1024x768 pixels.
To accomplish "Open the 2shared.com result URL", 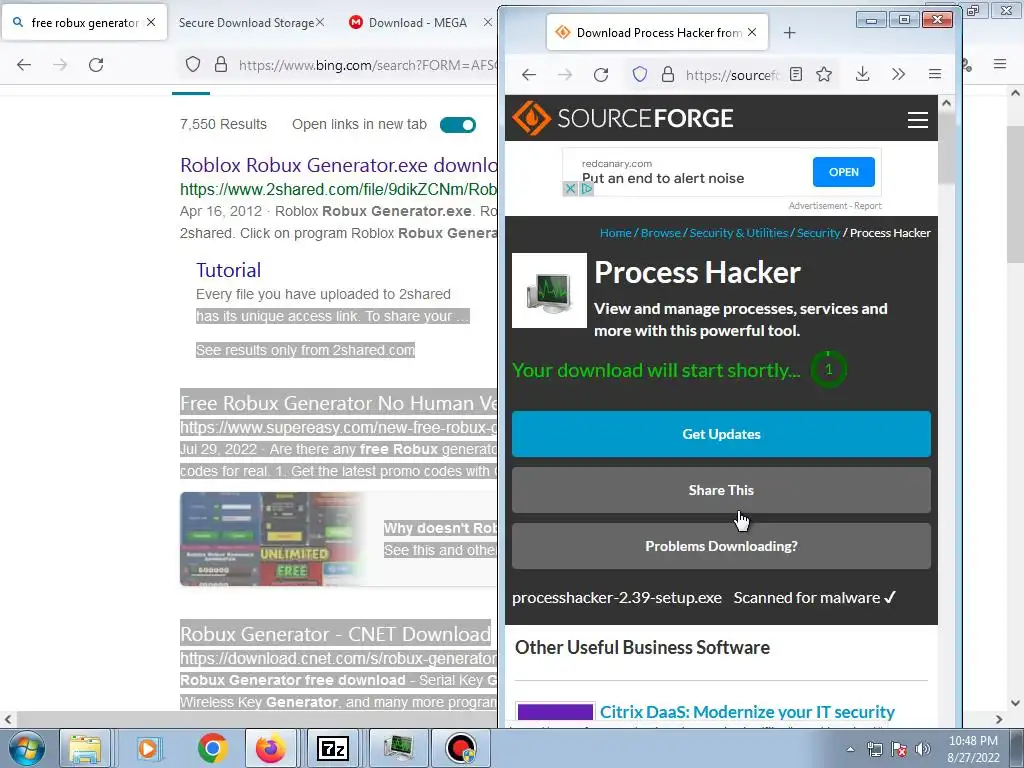I will click(x=338, y=189).
